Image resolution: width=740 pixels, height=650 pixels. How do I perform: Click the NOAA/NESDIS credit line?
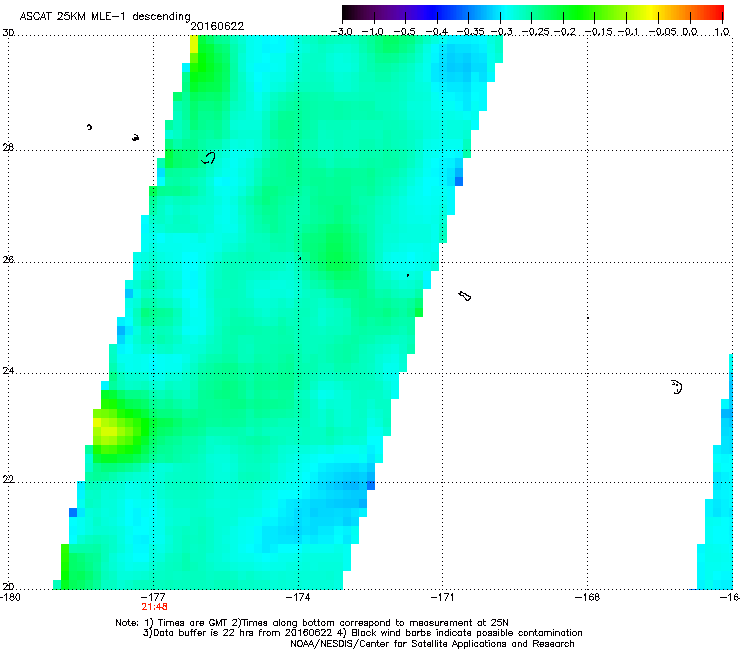pos(432,644)
